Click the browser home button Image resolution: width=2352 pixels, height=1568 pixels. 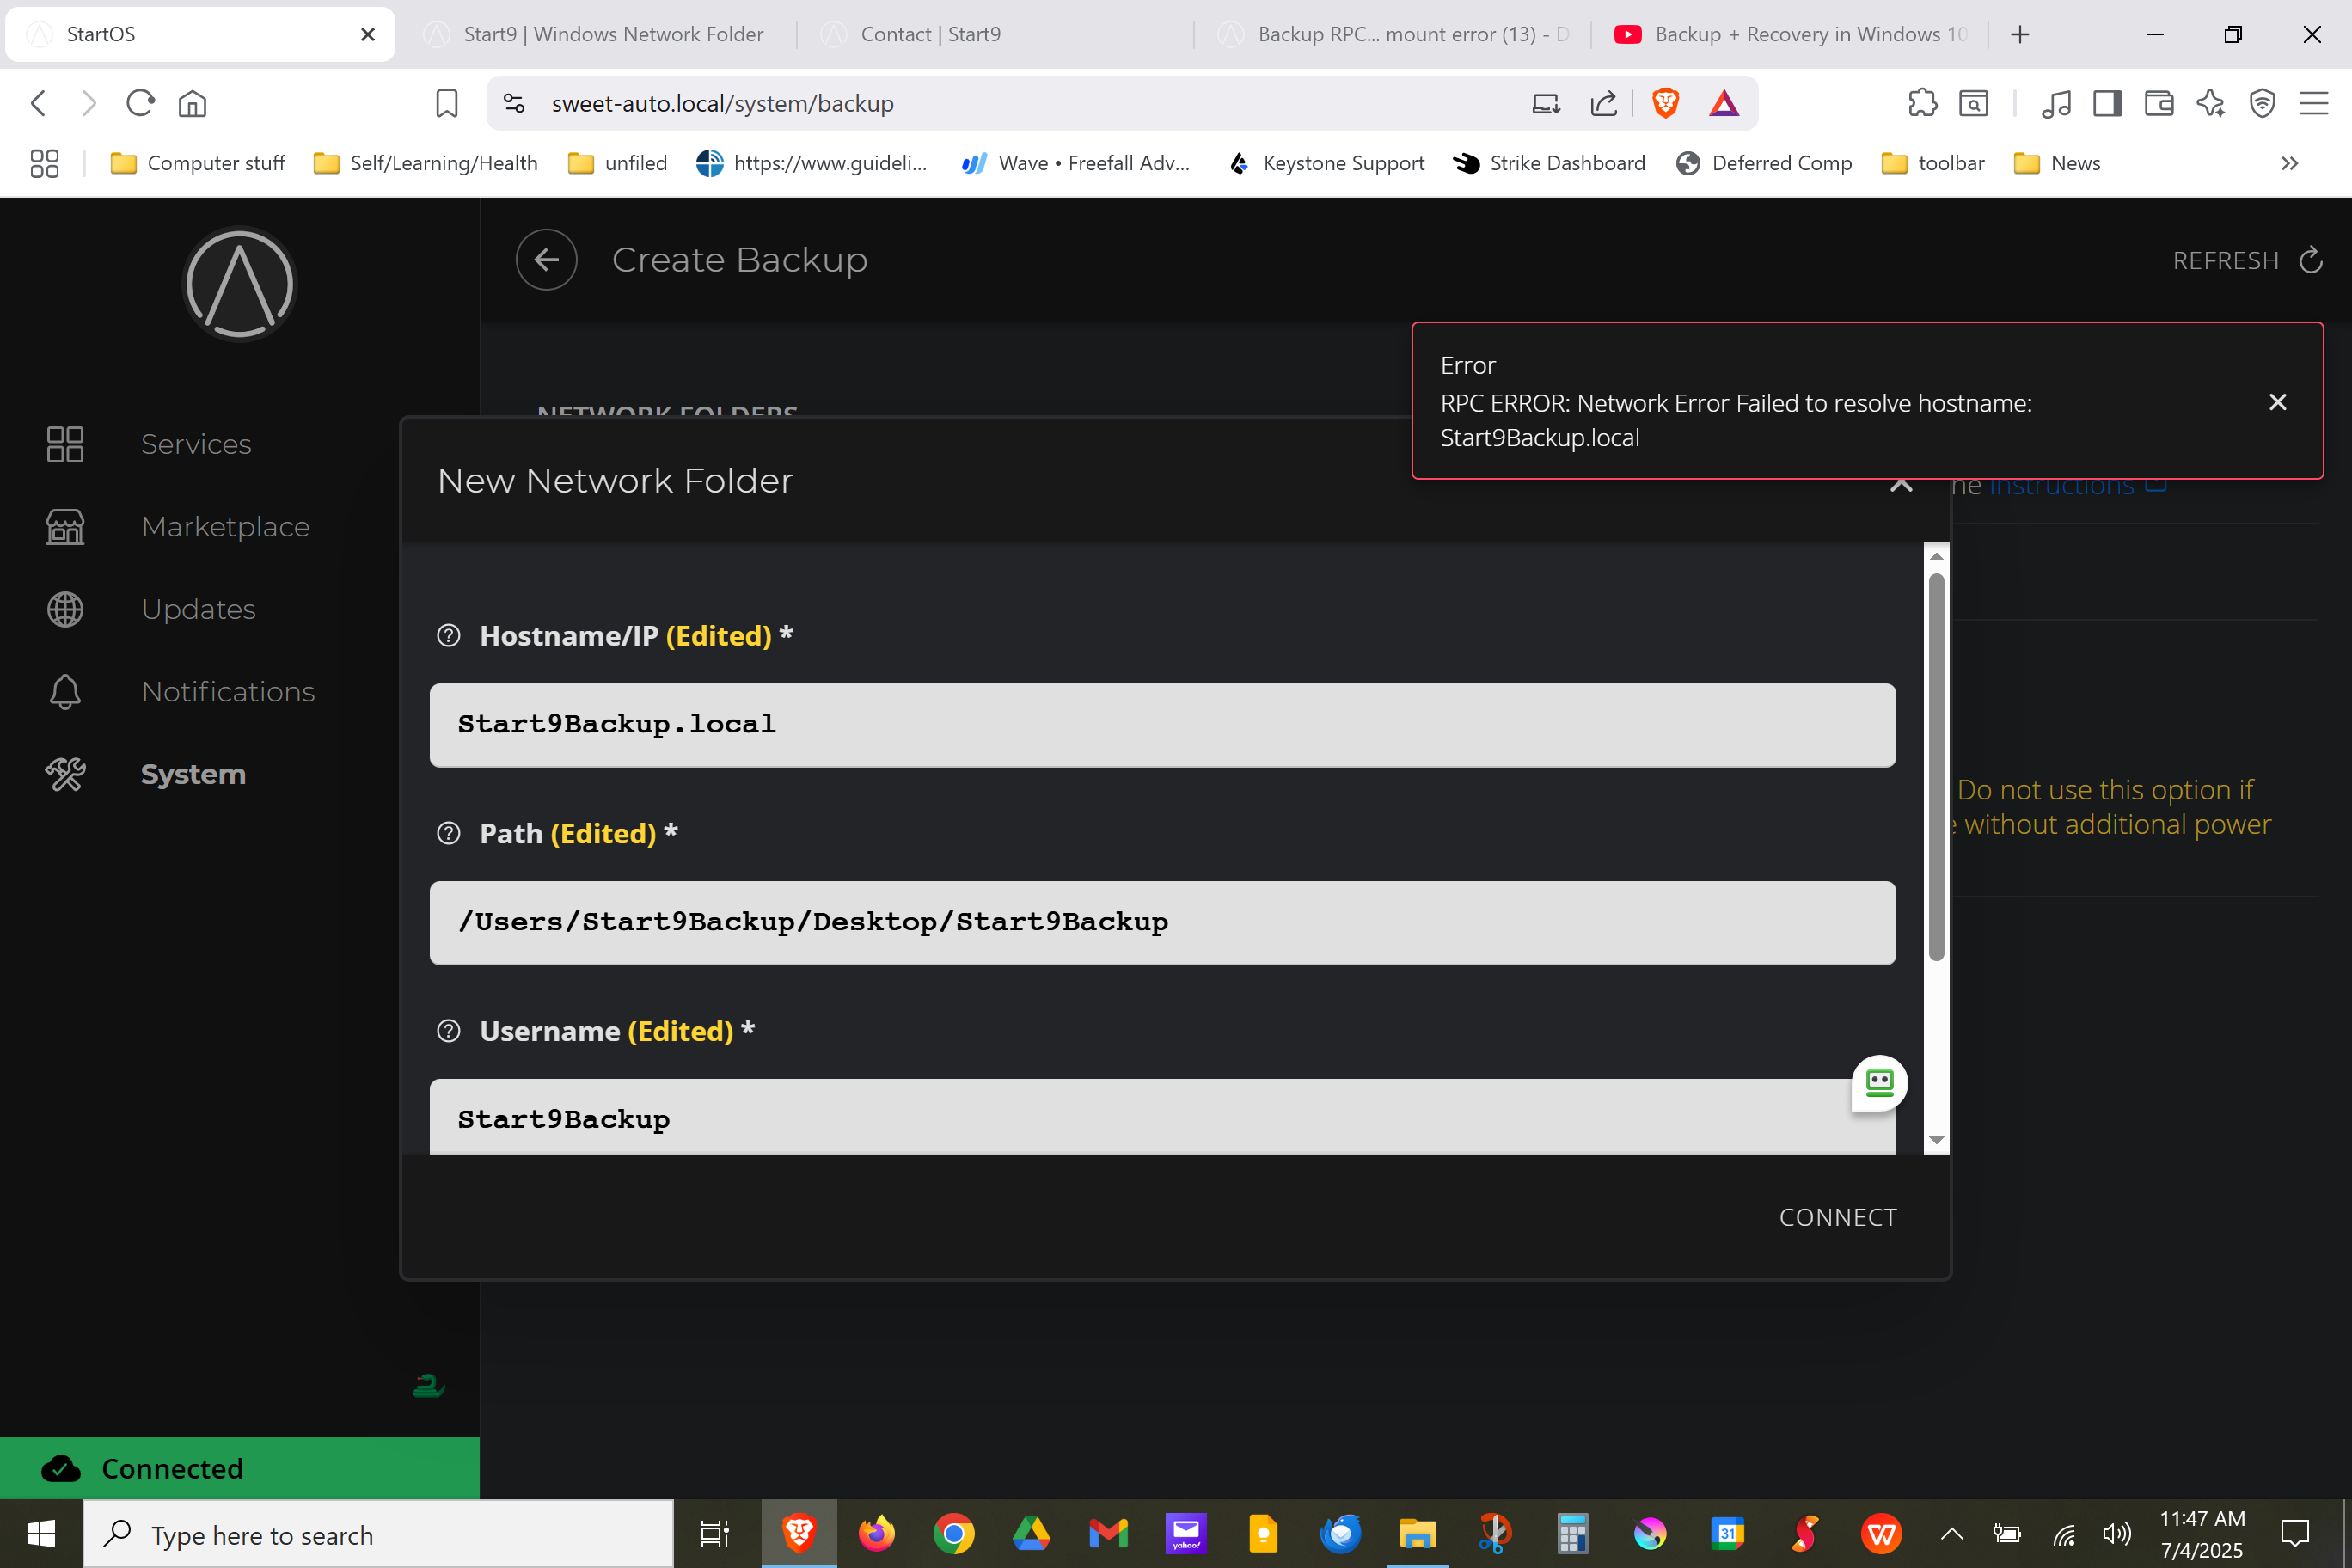pos(192,103)
